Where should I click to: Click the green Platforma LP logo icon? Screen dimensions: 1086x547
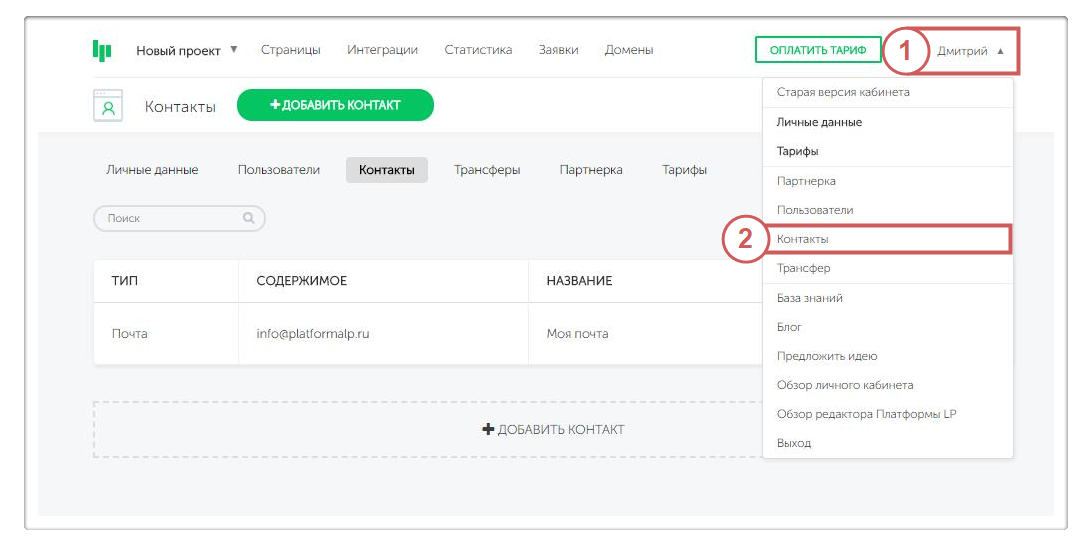pyautogui.click(x=102, y=50)
